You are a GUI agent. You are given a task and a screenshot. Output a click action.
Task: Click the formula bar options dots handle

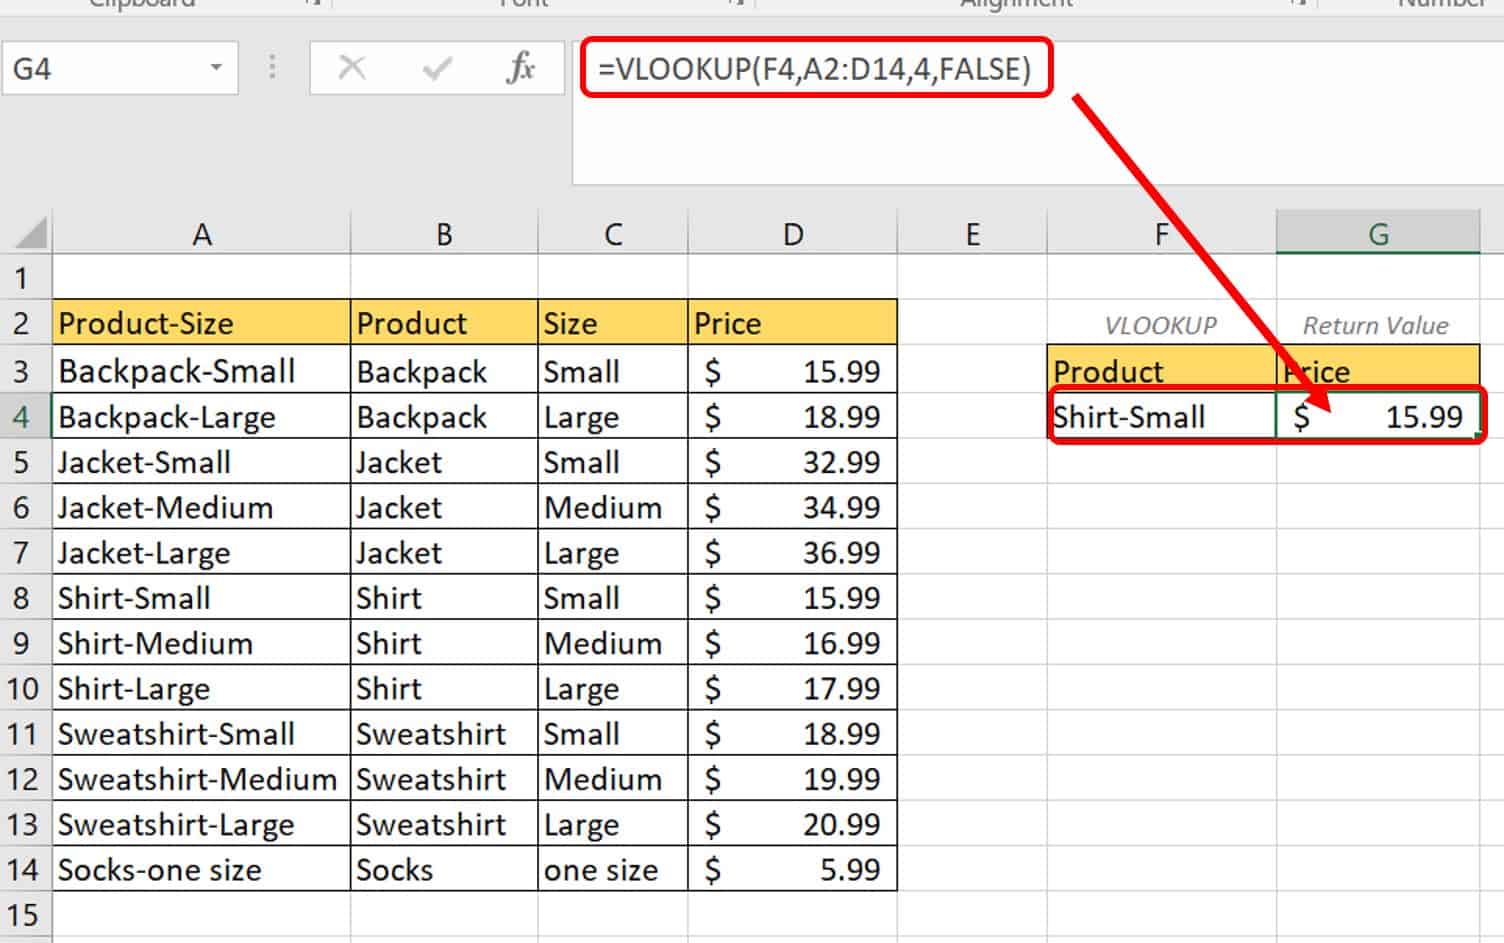(273, 68)
